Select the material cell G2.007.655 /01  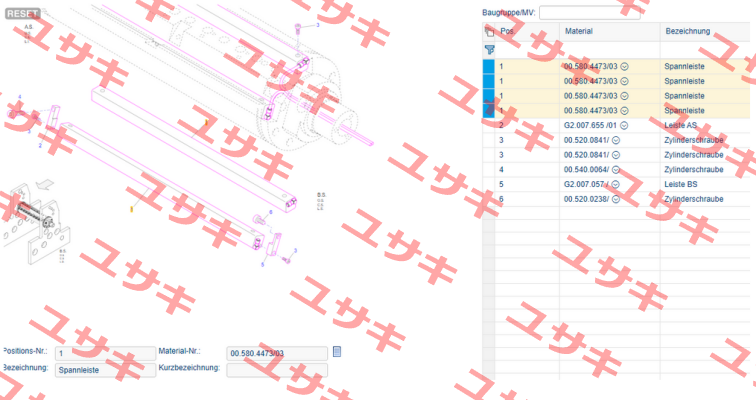tap(609, 125)
